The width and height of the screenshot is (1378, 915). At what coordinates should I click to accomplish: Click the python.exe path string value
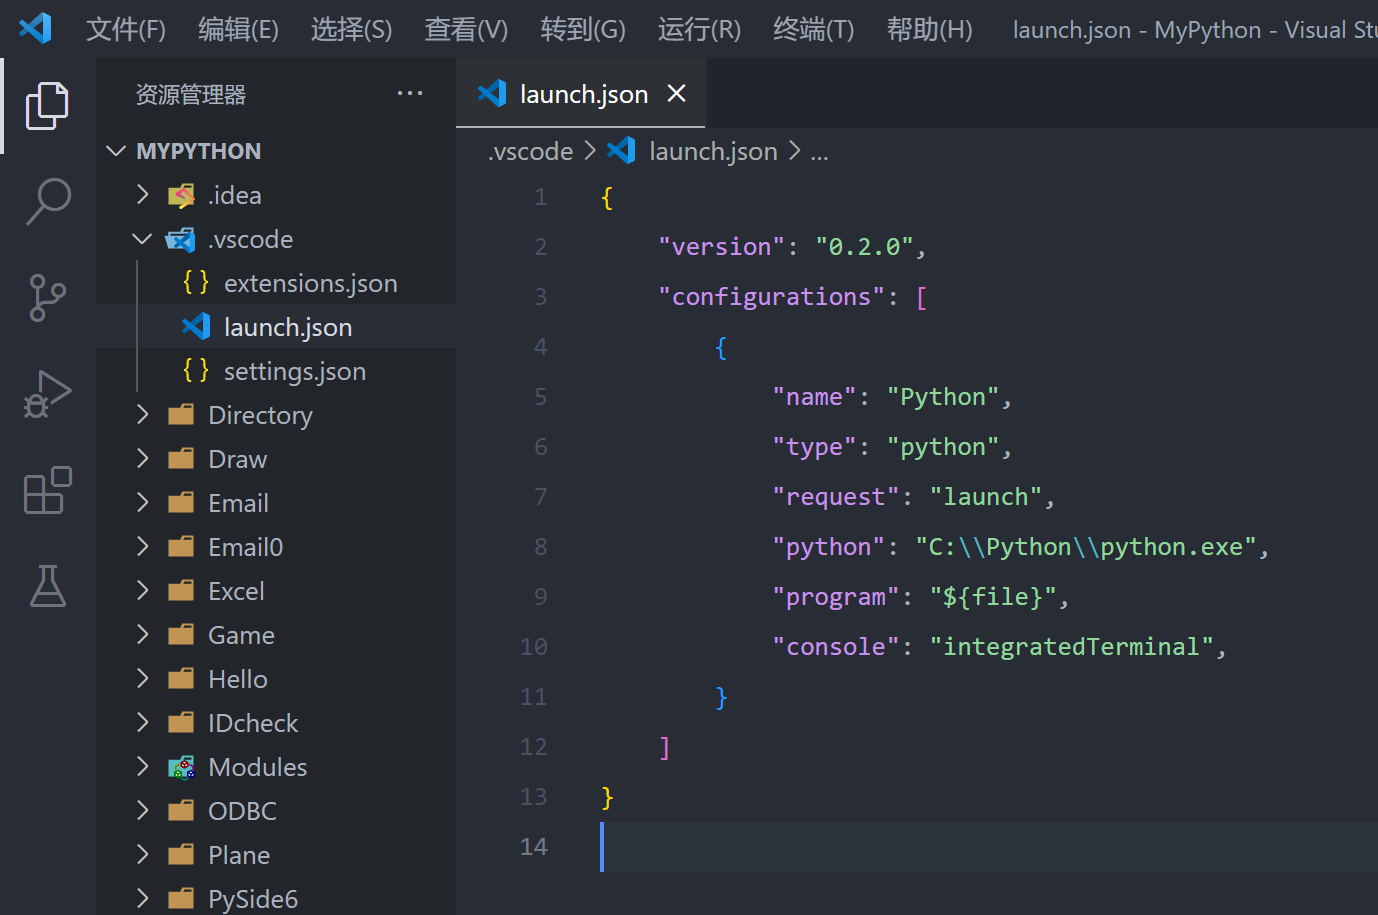pyautogui.click(x=1085, y=547)
